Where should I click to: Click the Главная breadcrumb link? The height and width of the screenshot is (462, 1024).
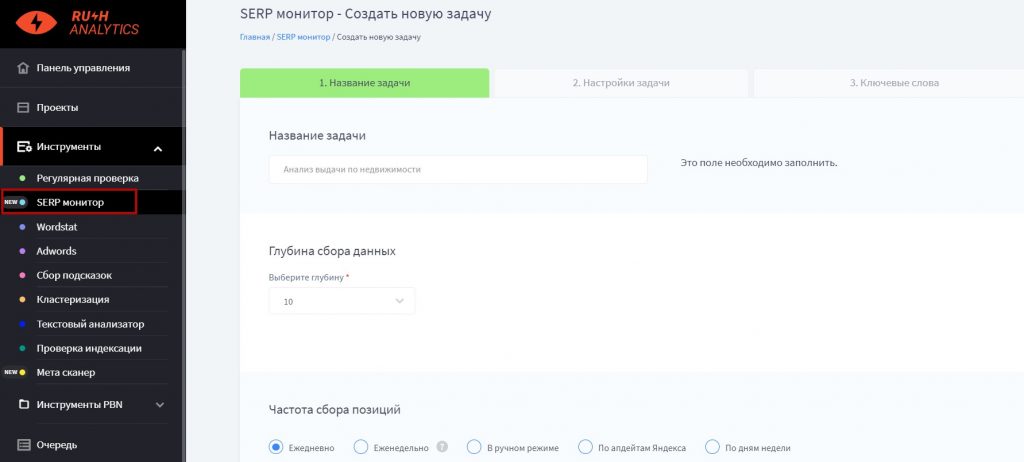point(255,37)
